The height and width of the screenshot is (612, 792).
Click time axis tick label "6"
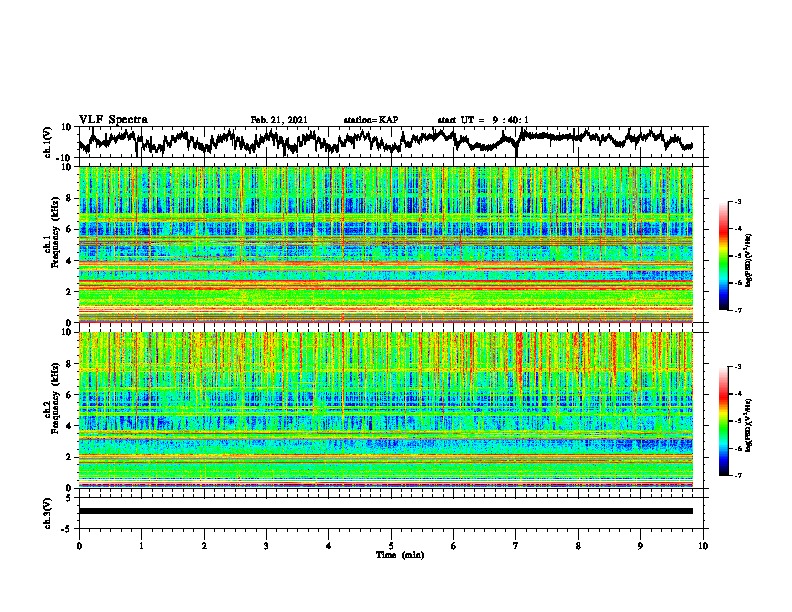(x=454, y=546)
